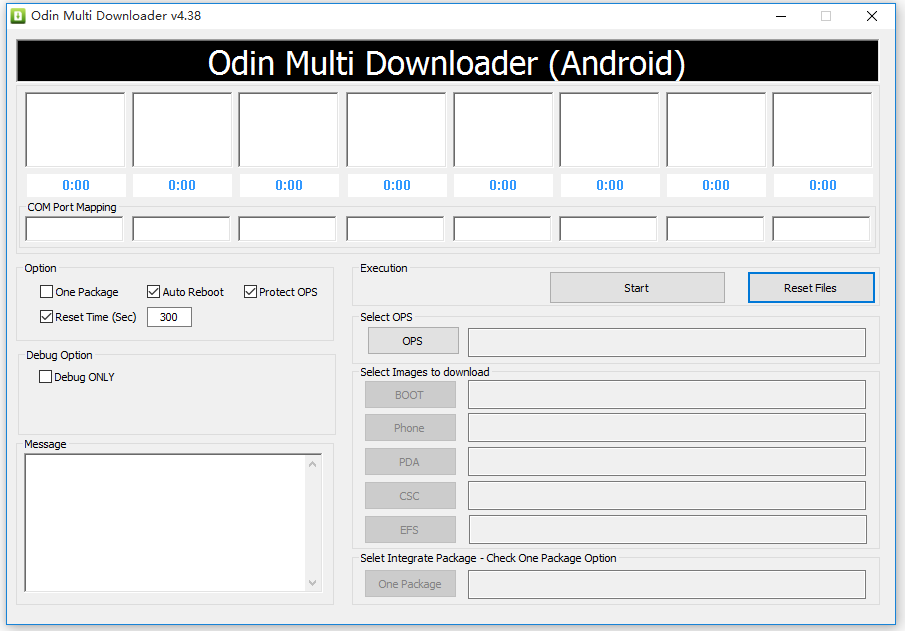Click the Reset Time value field showing 300

tap(169, 317)
